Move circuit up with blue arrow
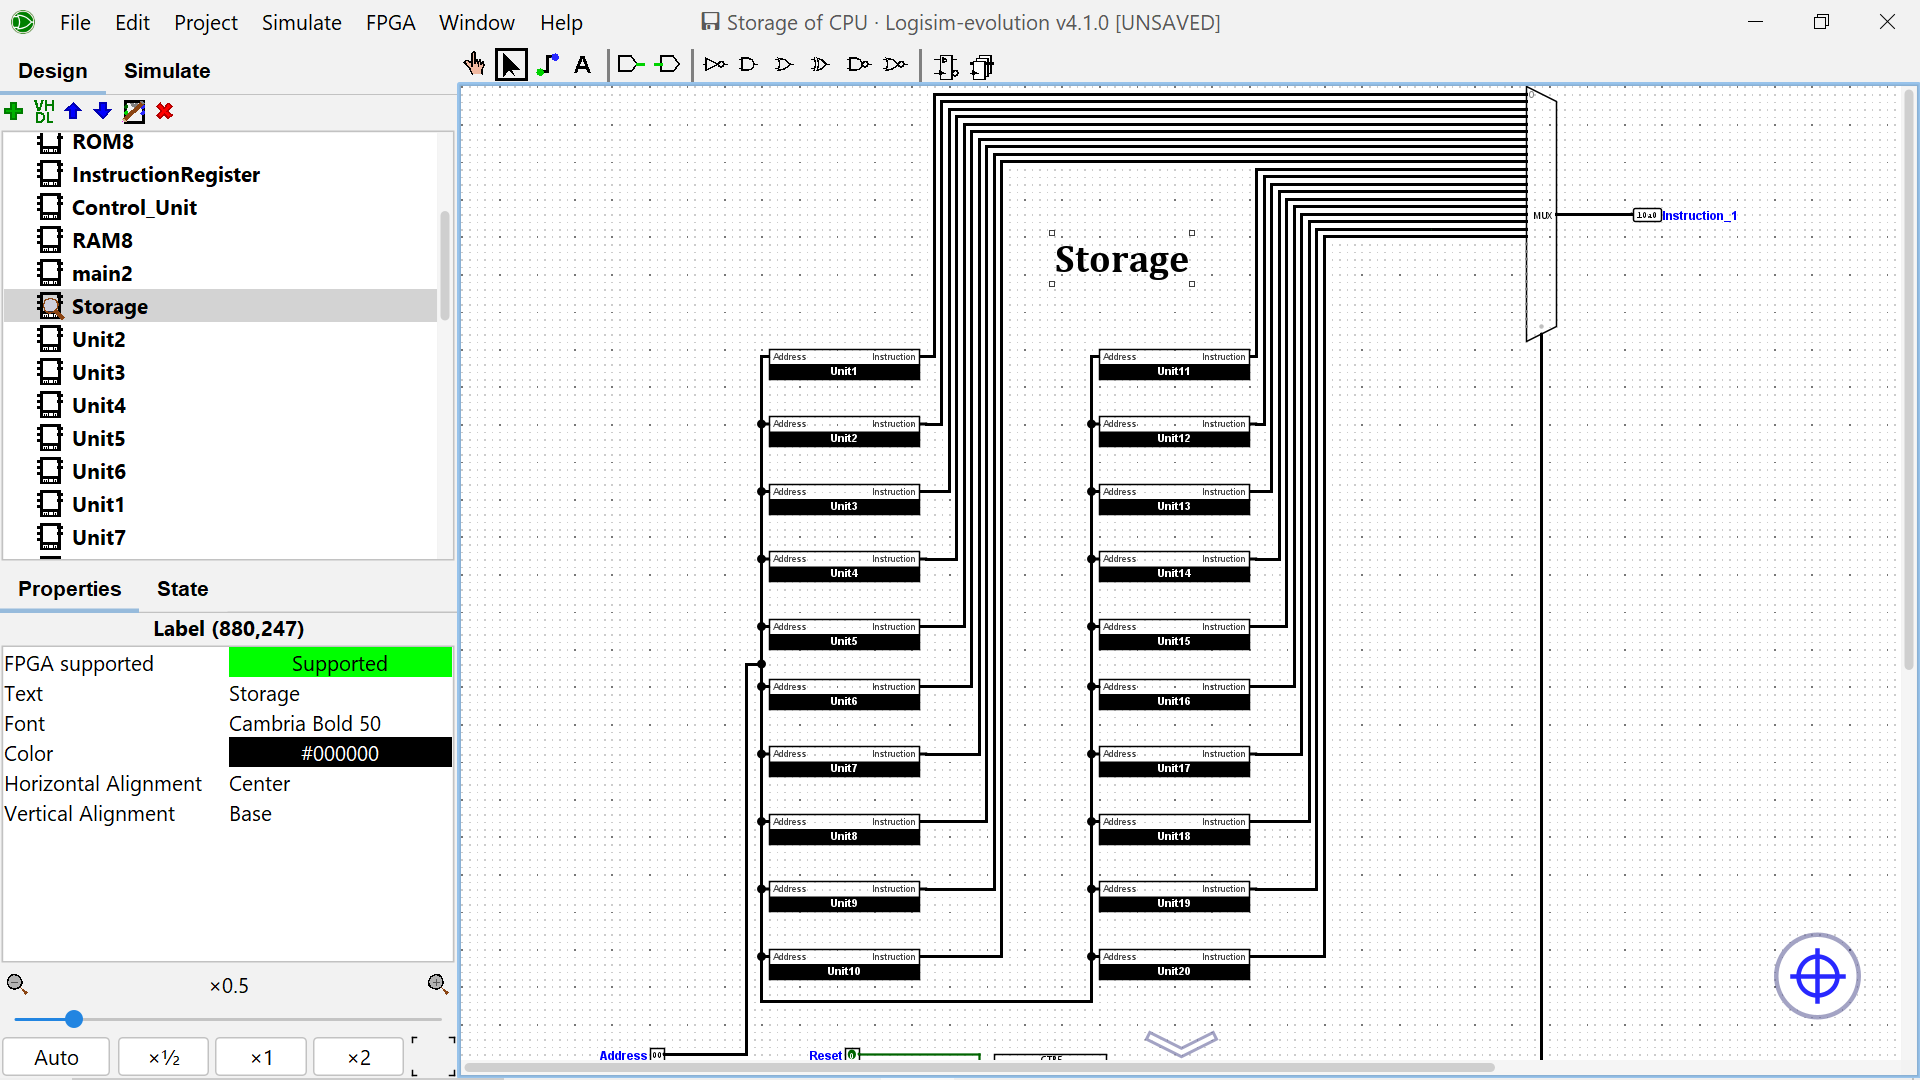This screenshot has width=1920, height=1080. tap(73, 111)
